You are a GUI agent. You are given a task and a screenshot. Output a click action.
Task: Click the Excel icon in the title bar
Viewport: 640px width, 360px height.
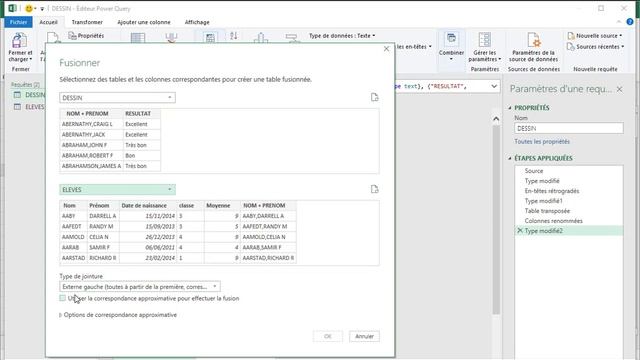coord(13,8)
